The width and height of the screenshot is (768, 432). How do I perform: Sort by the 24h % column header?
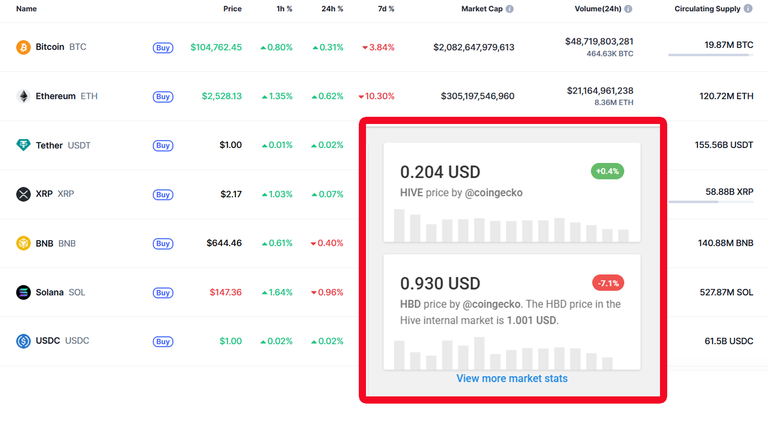[x=332, y=9]
